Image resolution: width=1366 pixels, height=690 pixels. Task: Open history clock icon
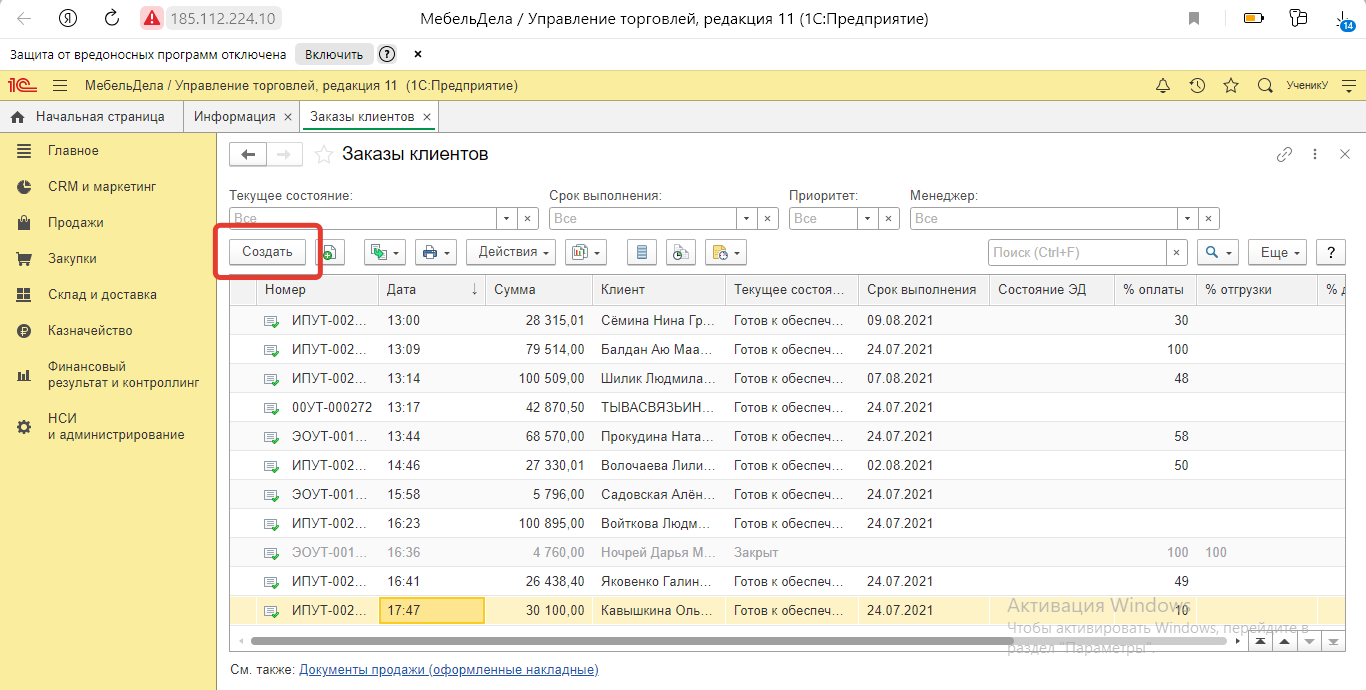1197,86
